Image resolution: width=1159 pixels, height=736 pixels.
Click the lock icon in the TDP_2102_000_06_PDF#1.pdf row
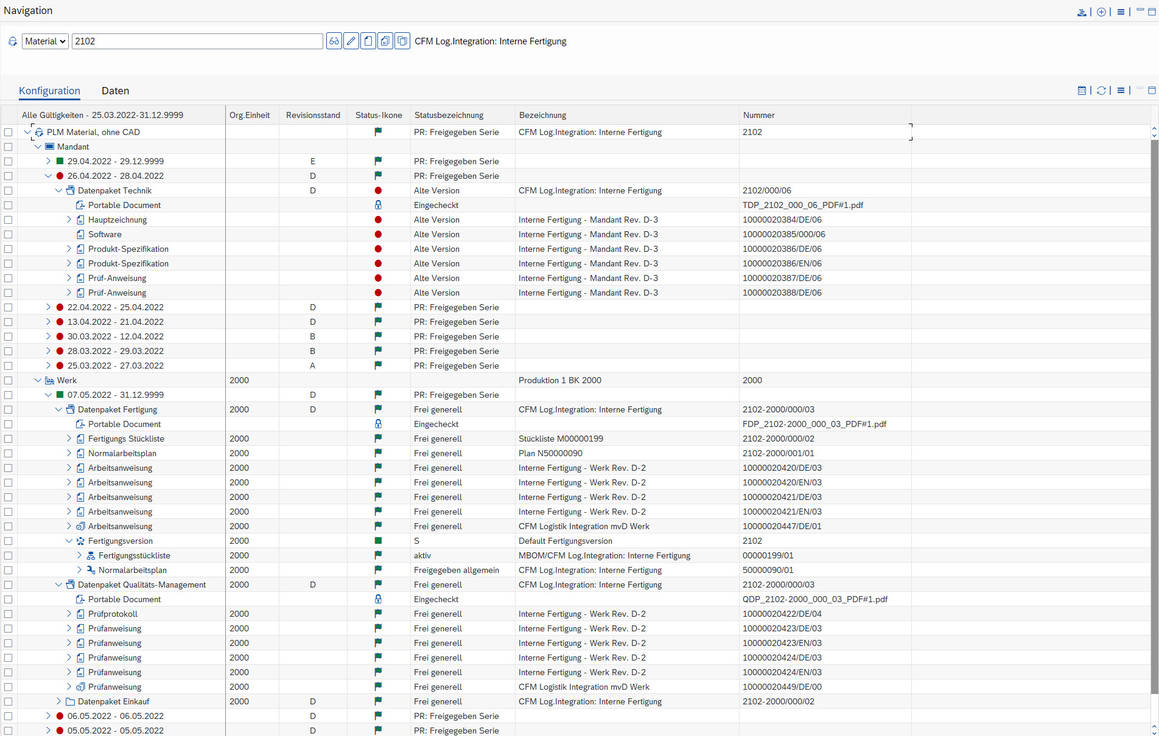[378, 205]
